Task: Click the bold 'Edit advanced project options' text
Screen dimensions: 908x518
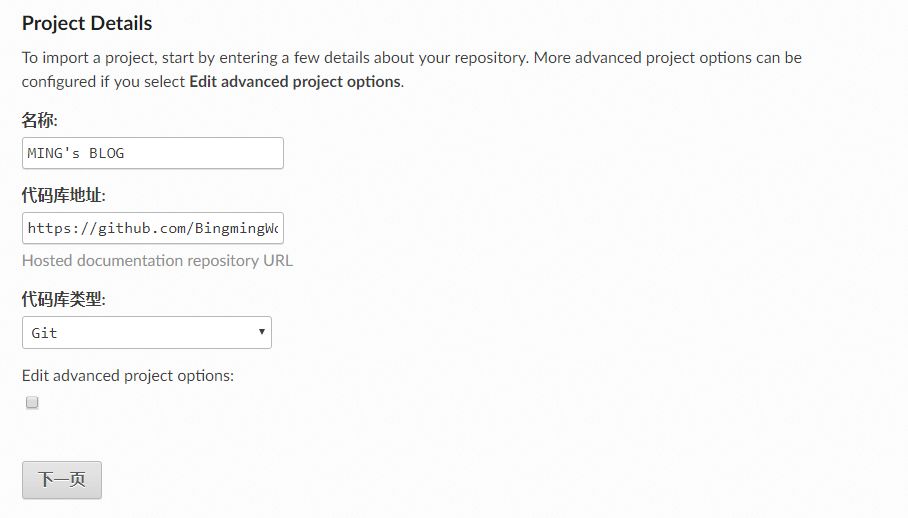Action: 294,81
